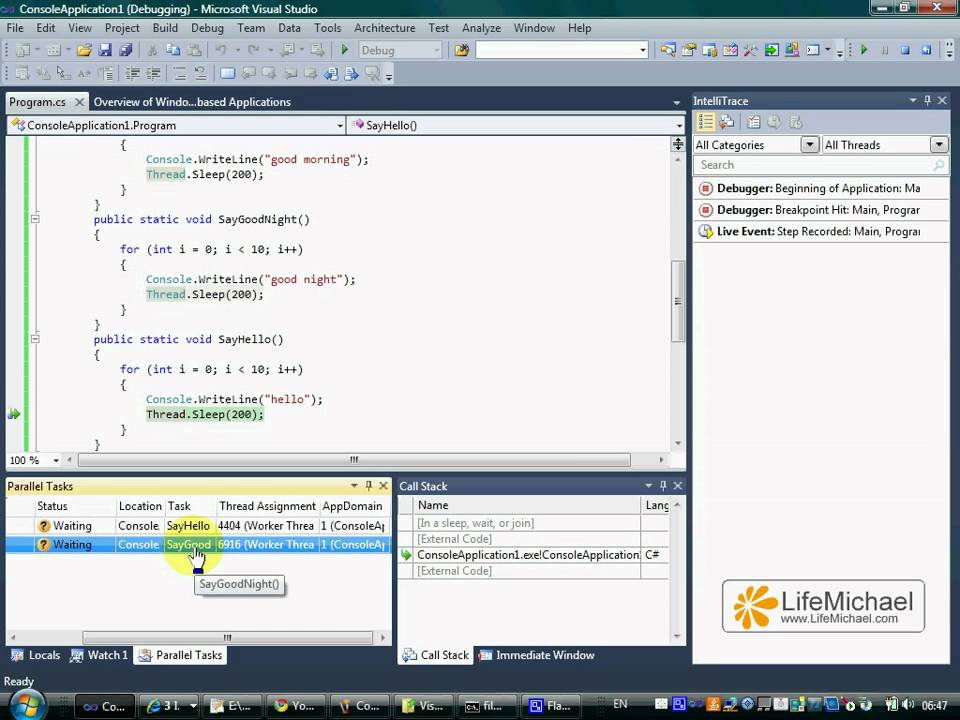This screenshot has width=960, height=720.
Task: Switch to the Immediate Window tab
Action: pyautogui.click(x=536, y=655)
